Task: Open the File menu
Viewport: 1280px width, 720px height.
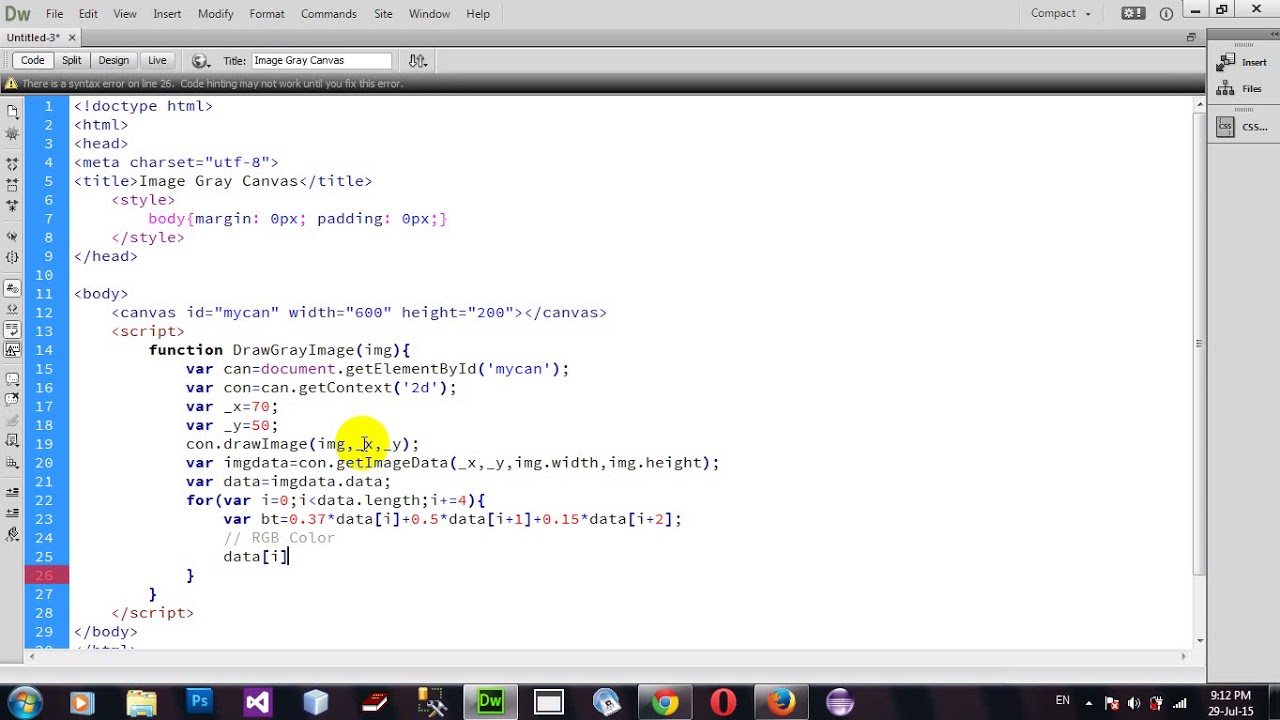Action: tap(54, 14)
